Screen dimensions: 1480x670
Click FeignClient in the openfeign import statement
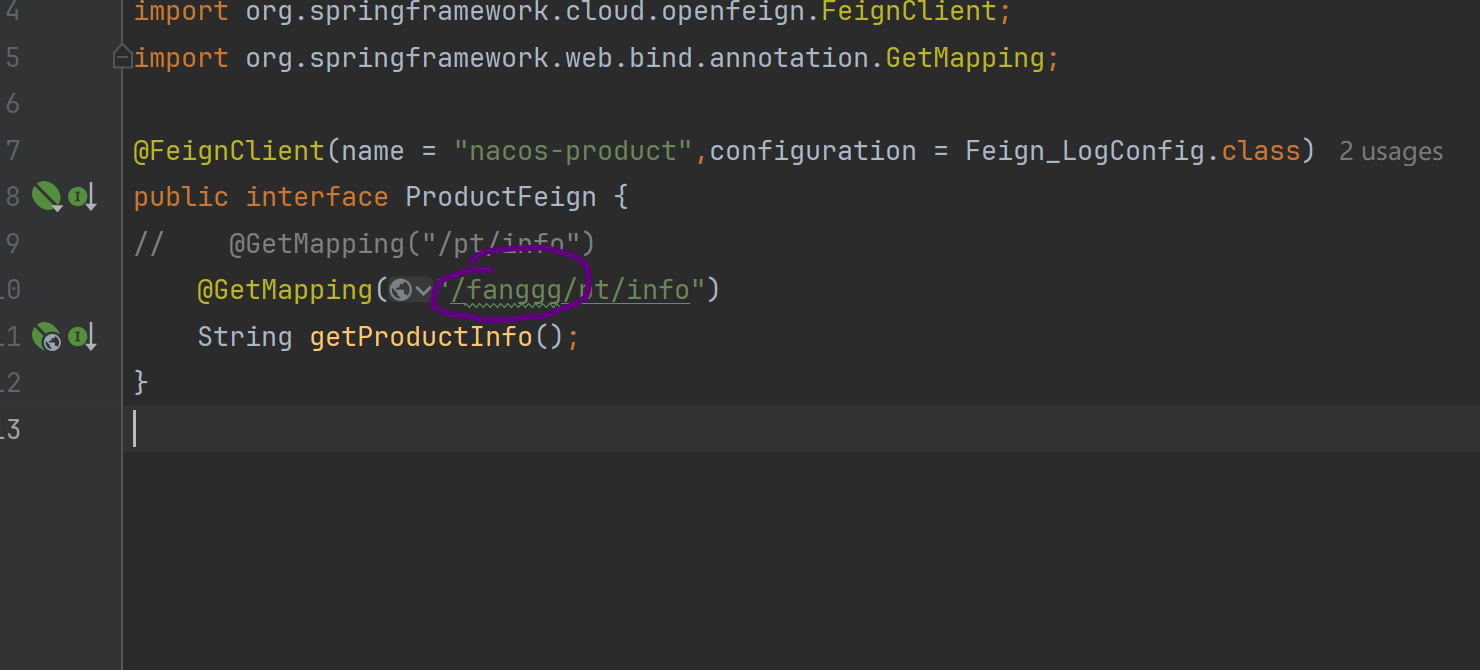click(x=909, y=13)
